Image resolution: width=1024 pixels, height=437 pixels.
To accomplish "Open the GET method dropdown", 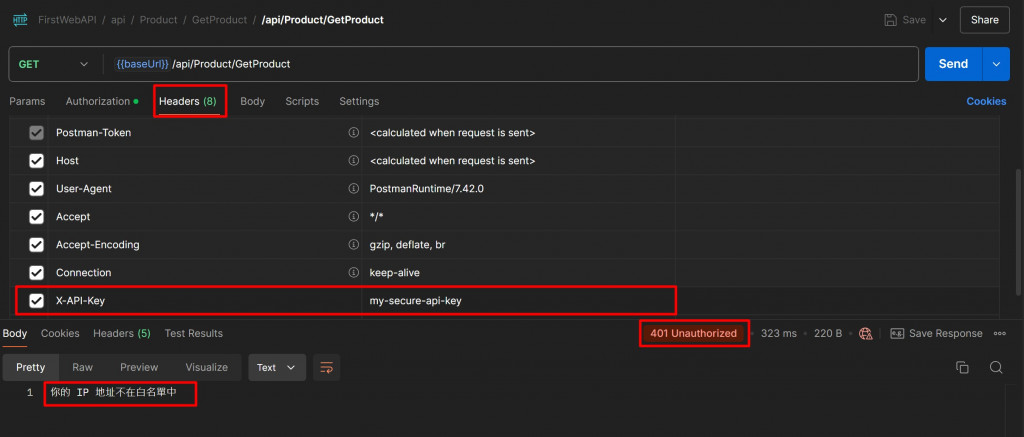I will tap(54, 64).
